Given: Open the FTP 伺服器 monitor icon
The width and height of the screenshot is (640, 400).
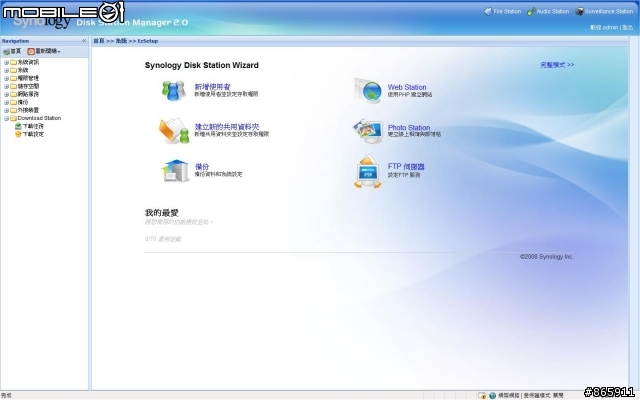Looking at the screenshot, I should [x=368, y=171].
